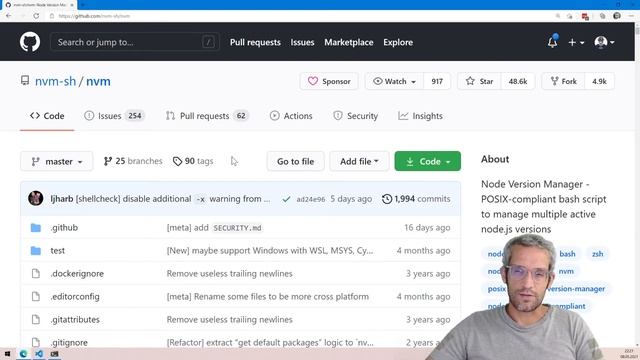View the 4.9k forks count
640x360 pixels.
[600, 81]
